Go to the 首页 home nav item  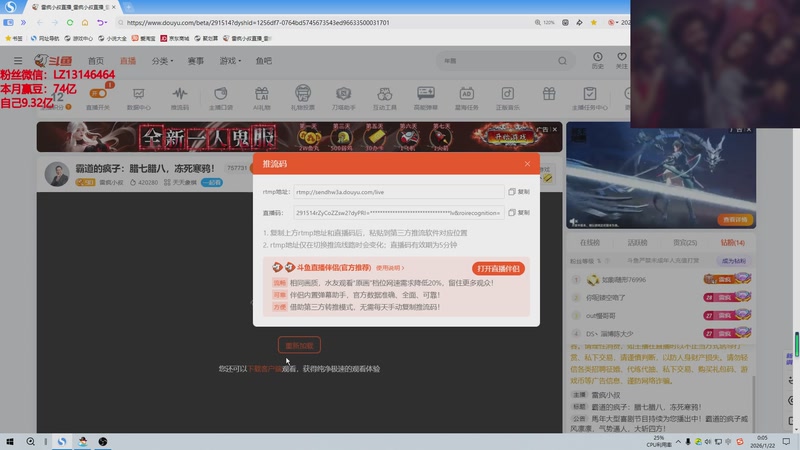click(96, 61)
